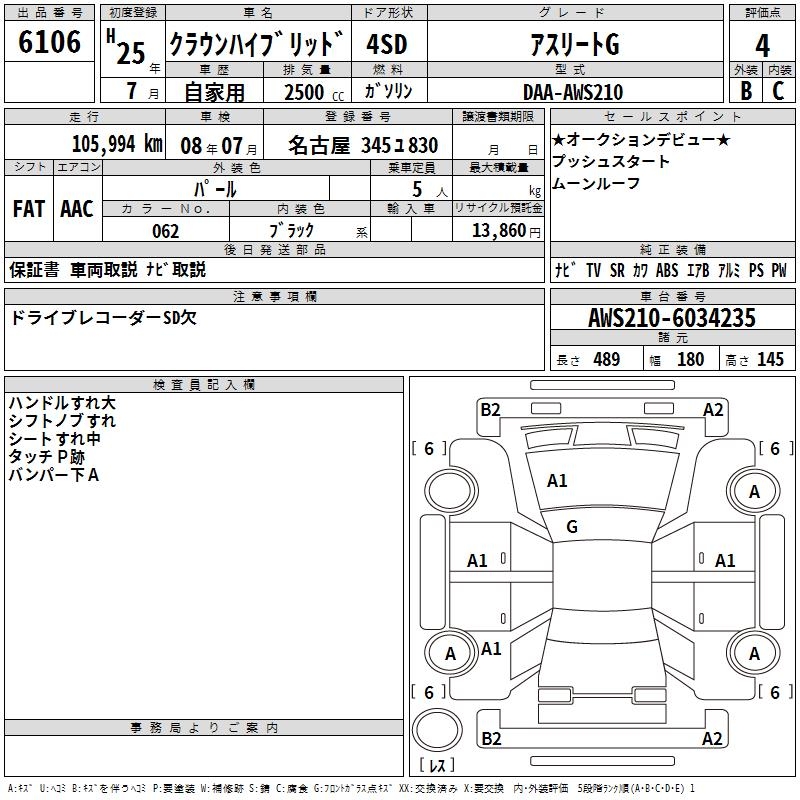Select the exterior grade B cell
Viewport: 800px width, 800px height.
(746, 91)
